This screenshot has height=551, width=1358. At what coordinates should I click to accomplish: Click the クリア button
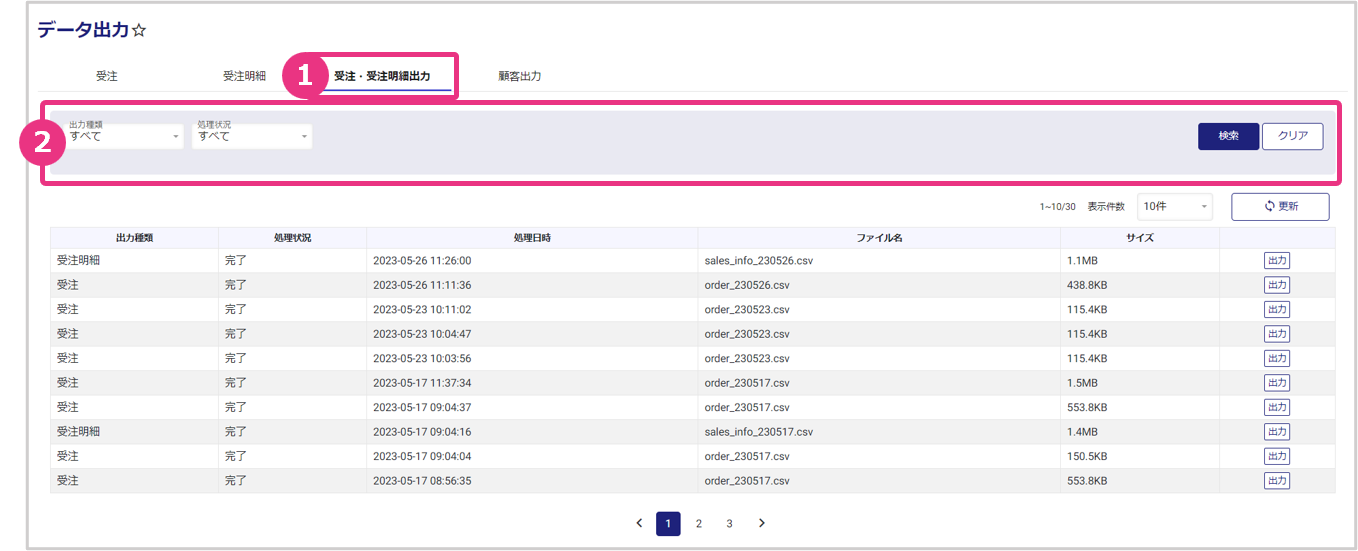tap(1292, 136)
